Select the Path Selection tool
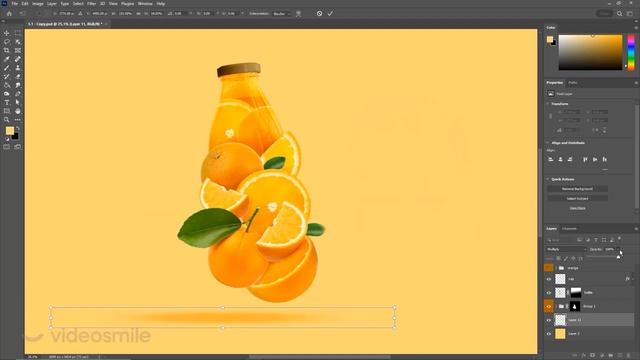Image resolution: width=640 pixels, height=360 pixels. 18,102
